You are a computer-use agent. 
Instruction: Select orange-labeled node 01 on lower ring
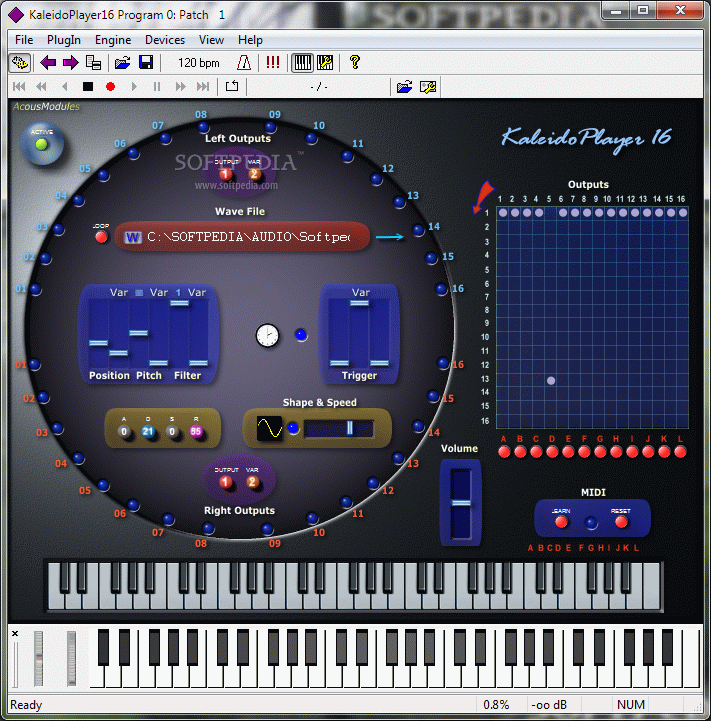[34, 365]
